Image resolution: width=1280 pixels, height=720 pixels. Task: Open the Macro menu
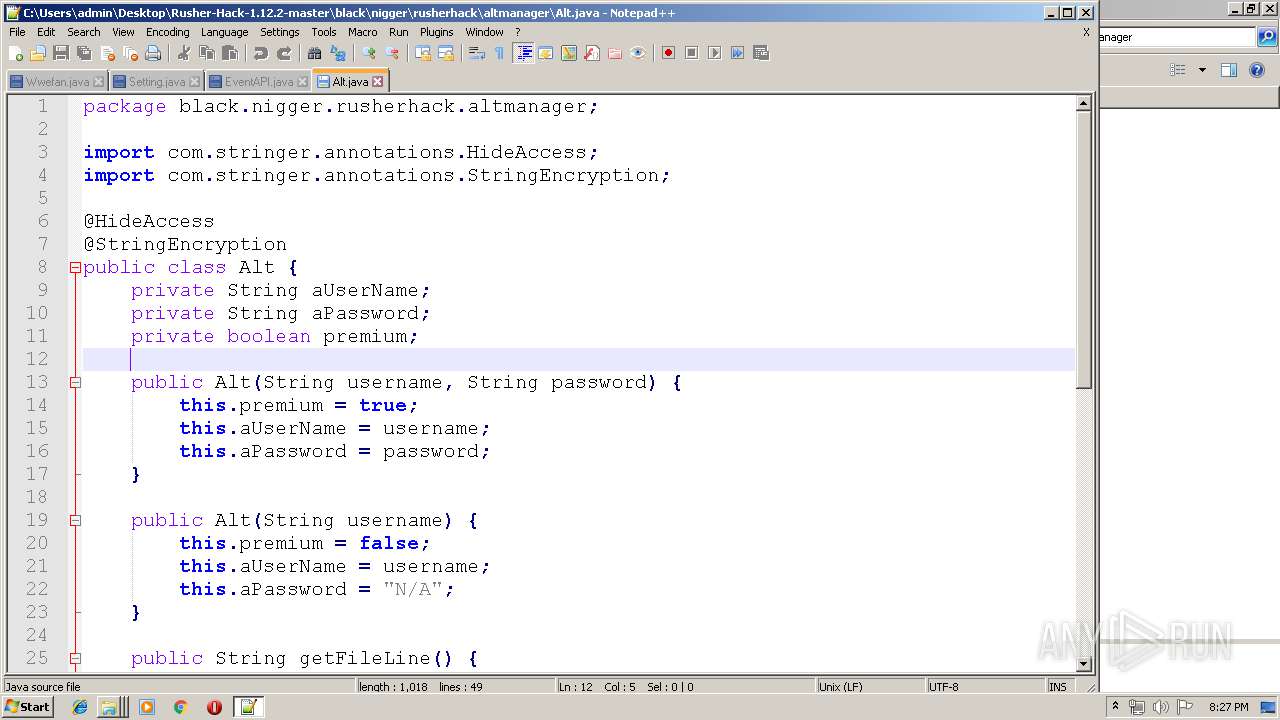tap(362, 32)
